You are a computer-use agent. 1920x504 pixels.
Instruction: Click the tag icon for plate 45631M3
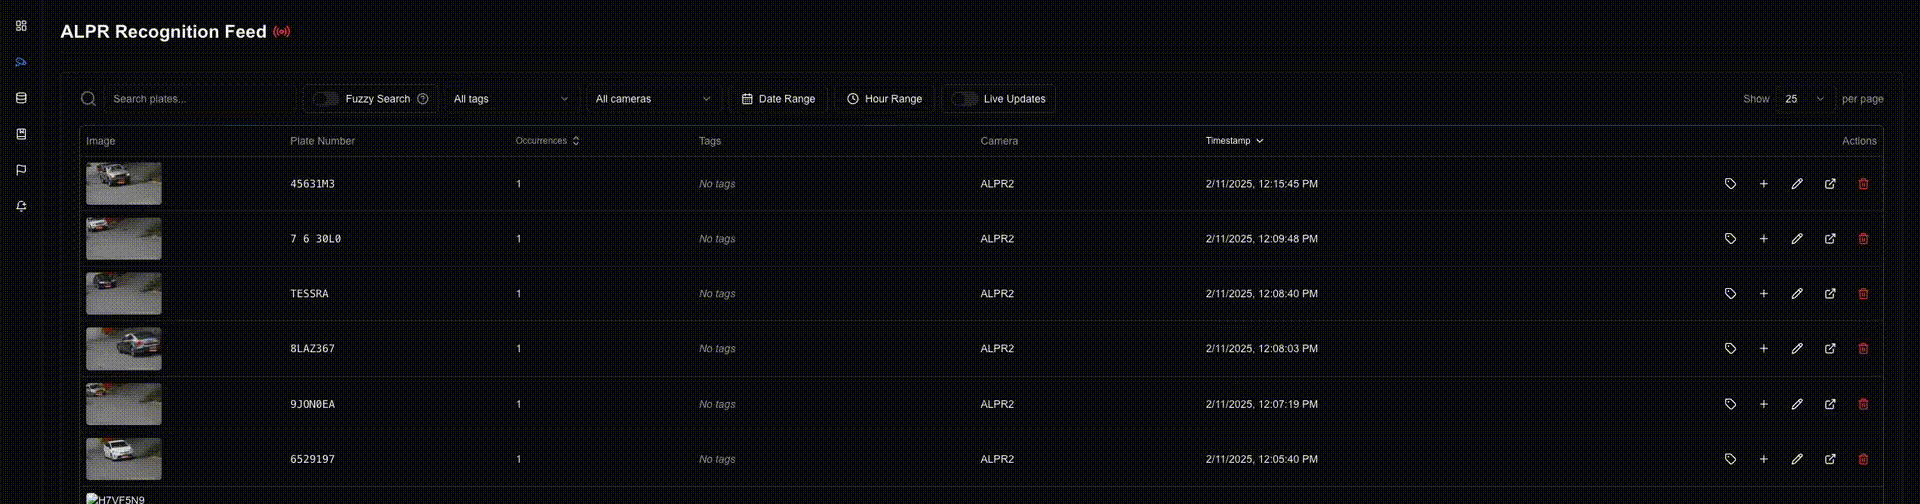tap(1730, 184)
